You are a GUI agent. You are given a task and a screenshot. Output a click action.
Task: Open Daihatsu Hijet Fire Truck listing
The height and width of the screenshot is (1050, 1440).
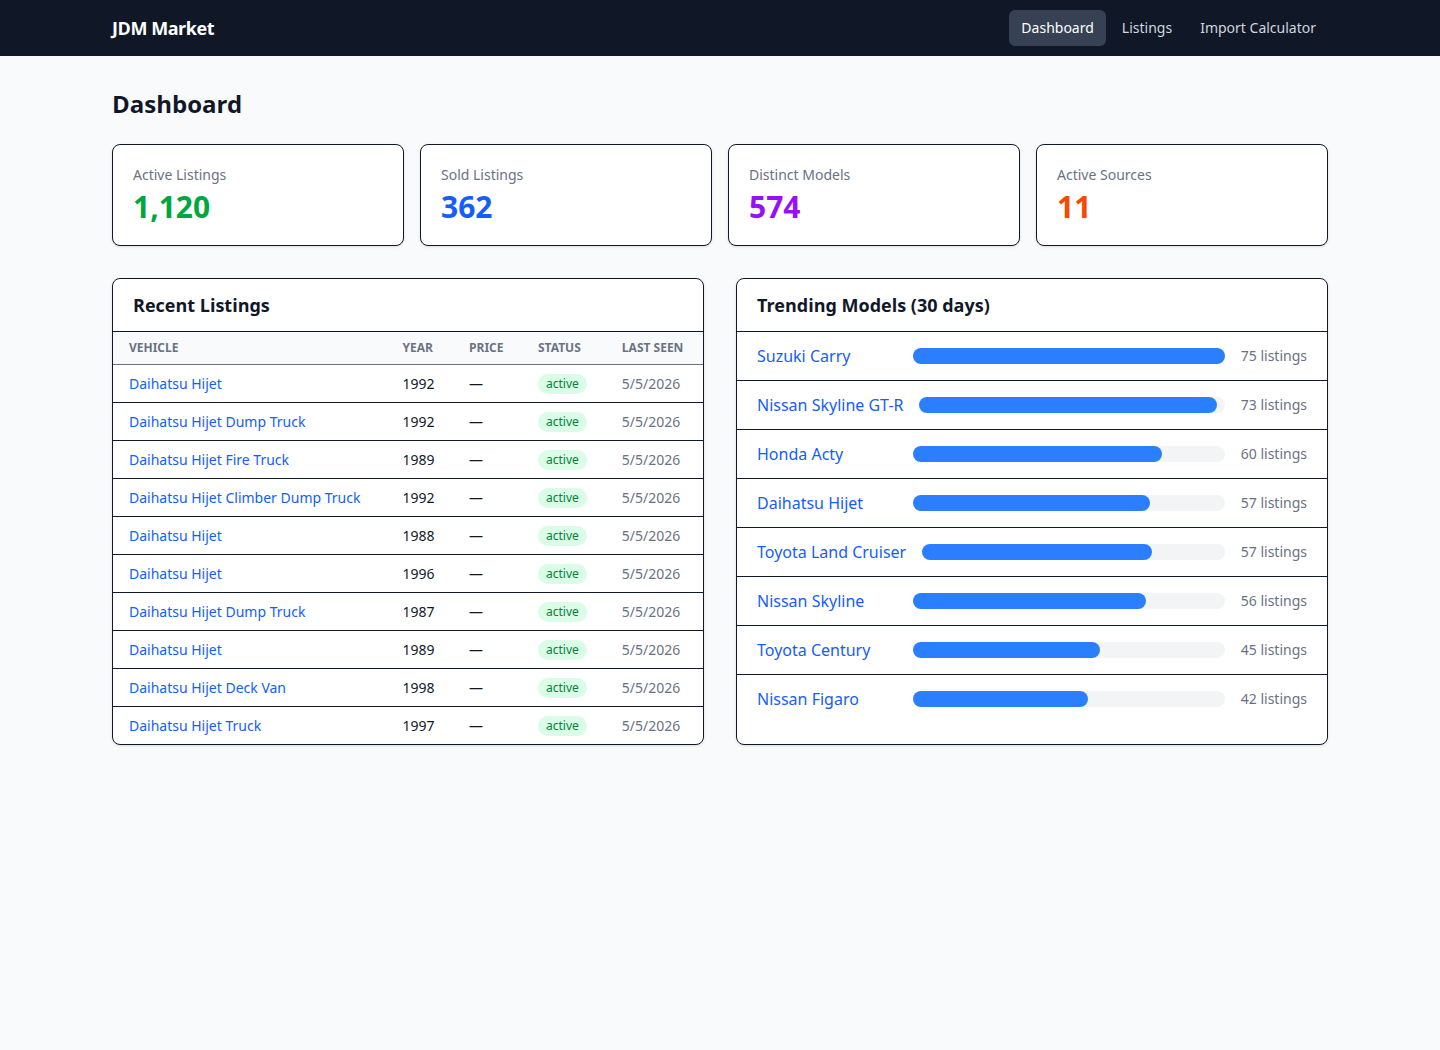[209, 460]
